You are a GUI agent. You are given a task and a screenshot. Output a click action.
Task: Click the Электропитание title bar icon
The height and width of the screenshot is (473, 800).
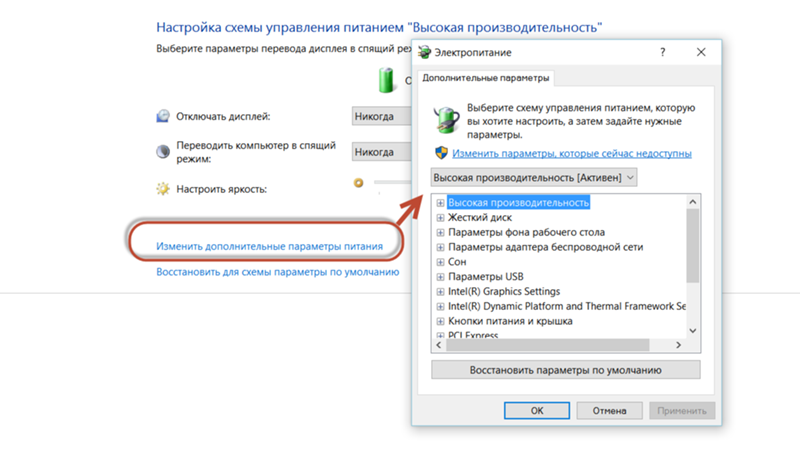(424, 52)
